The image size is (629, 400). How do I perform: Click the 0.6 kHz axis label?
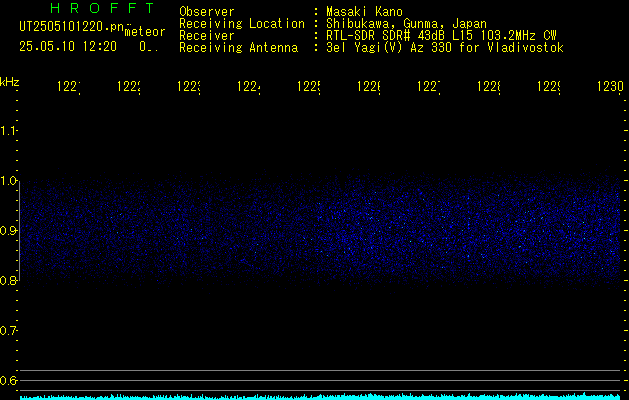(8, 380)
